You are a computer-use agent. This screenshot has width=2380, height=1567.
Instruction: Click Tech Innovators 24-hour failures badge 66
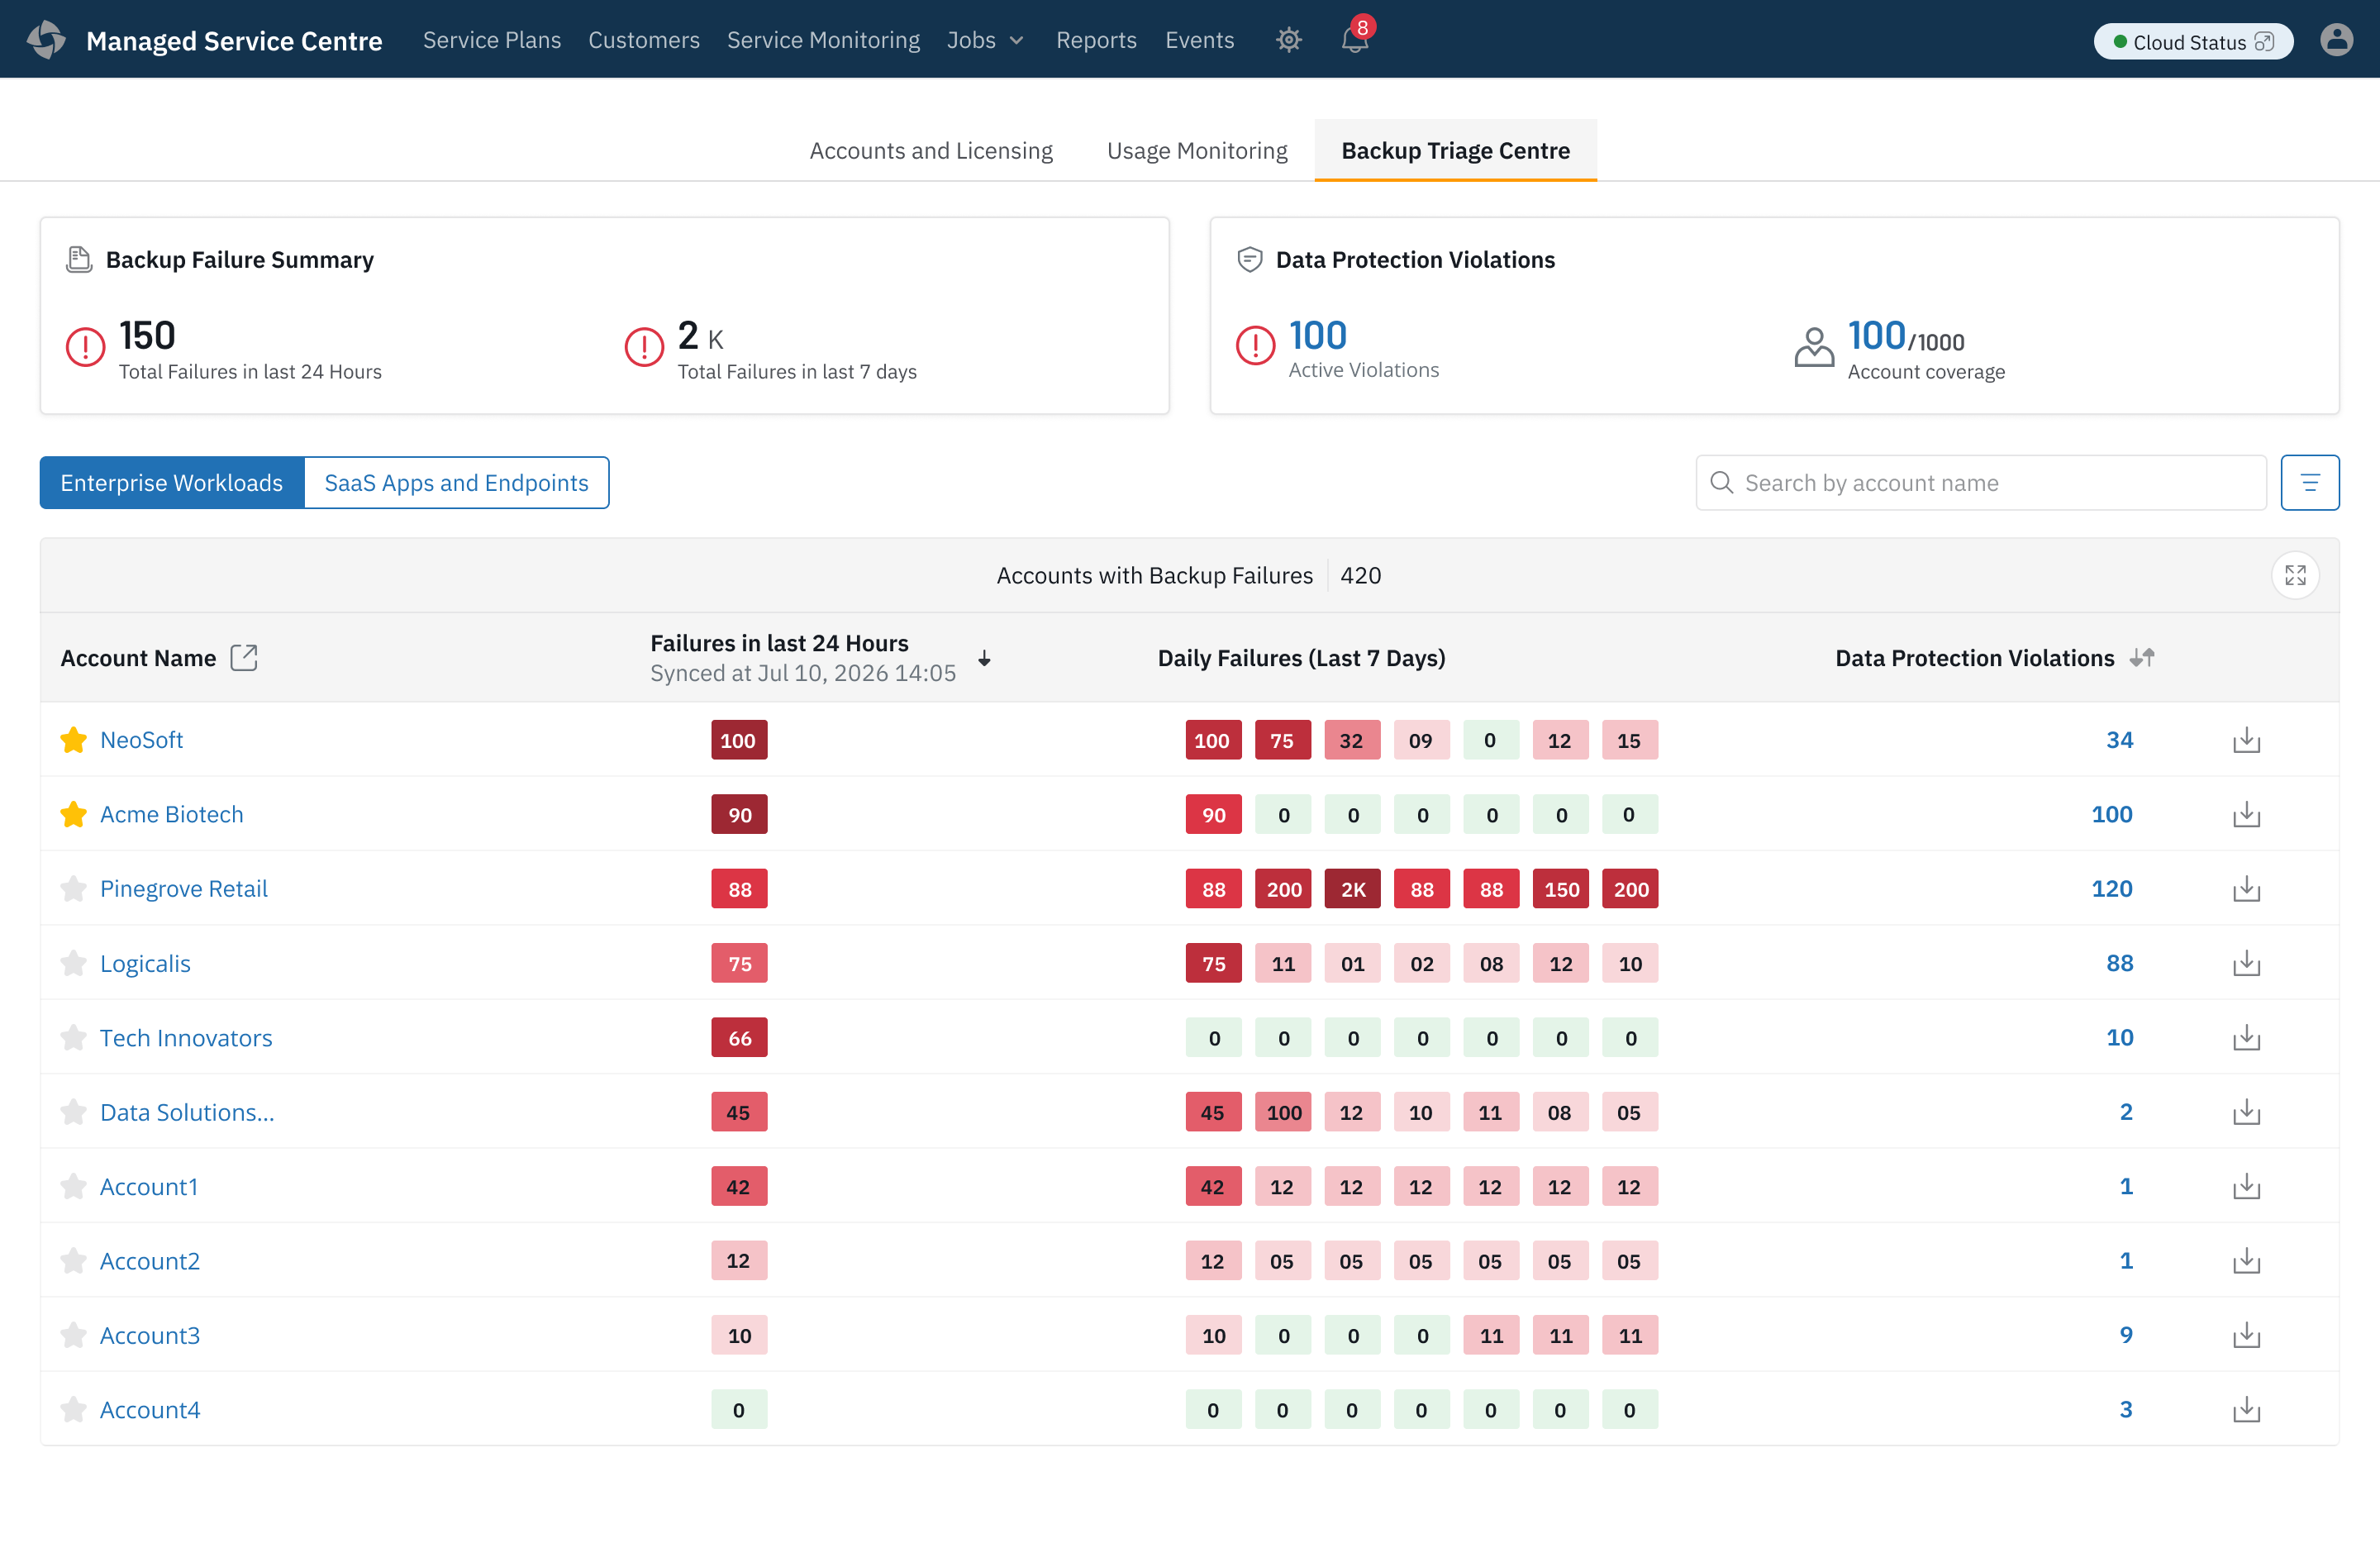[x=739, y=1037]
